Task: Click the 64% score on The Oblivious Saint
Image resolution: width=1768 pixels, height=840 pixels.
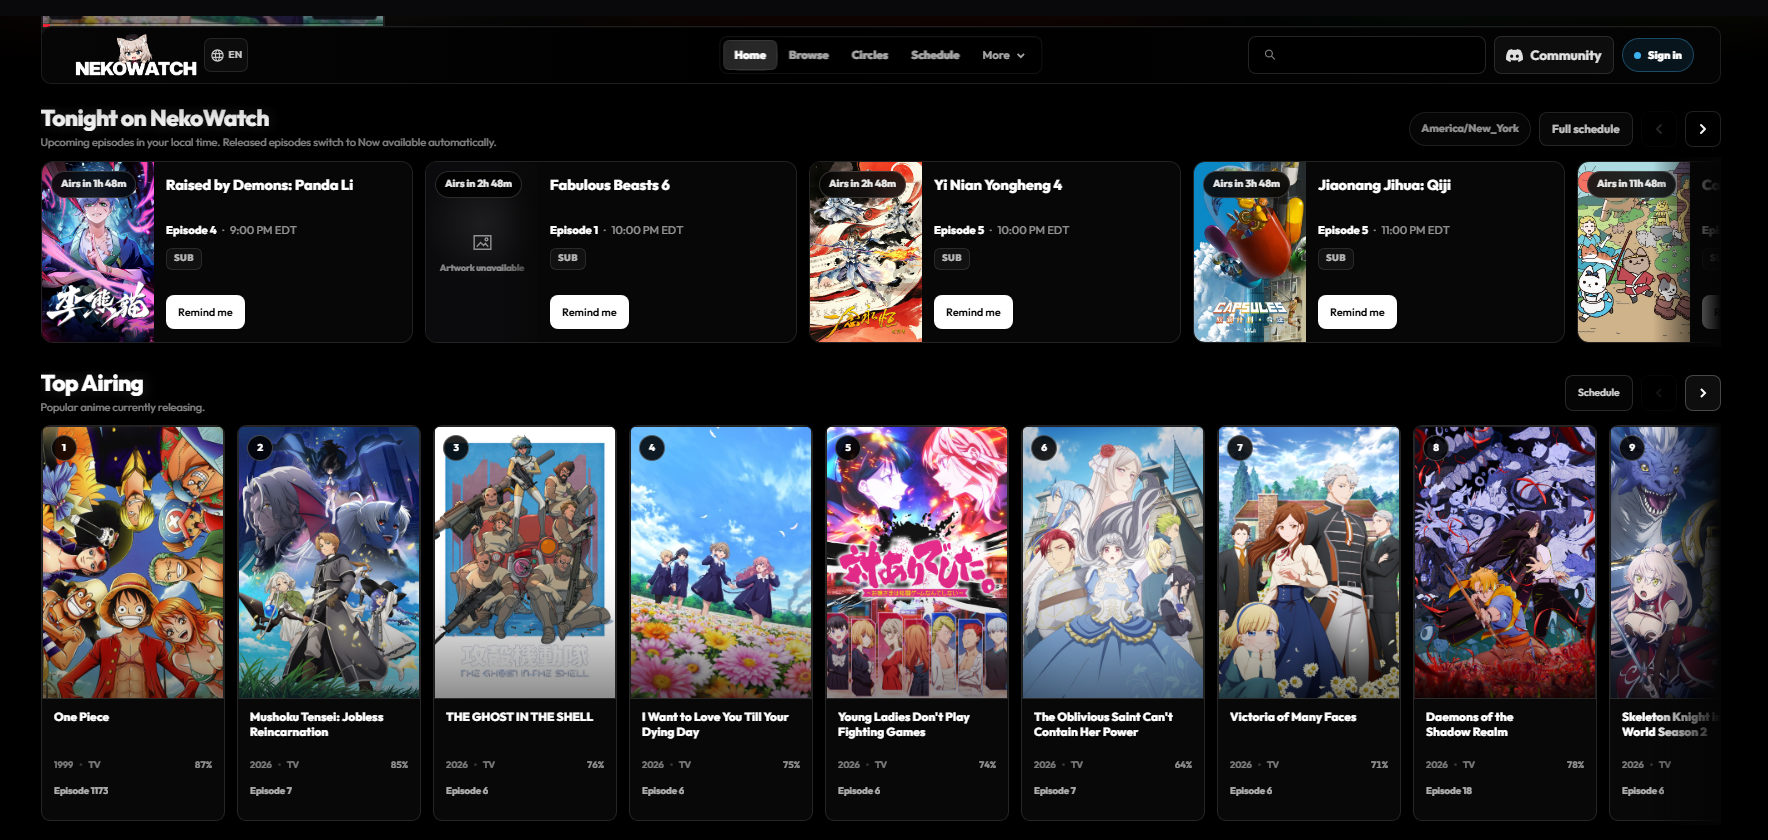Action: [1184, 765]
